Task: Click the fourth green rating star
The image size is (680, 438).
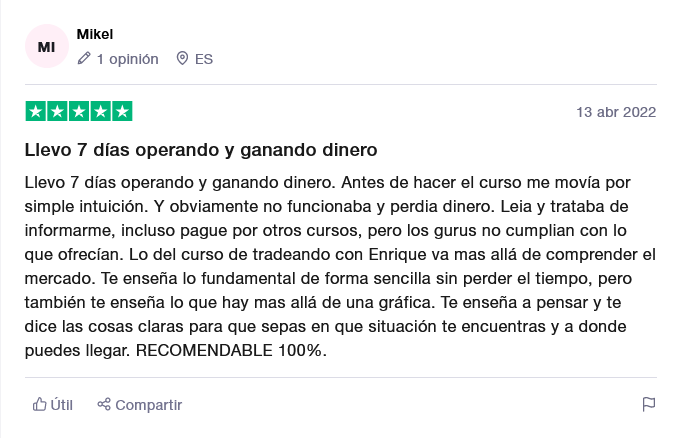Action: coord(101,111)
